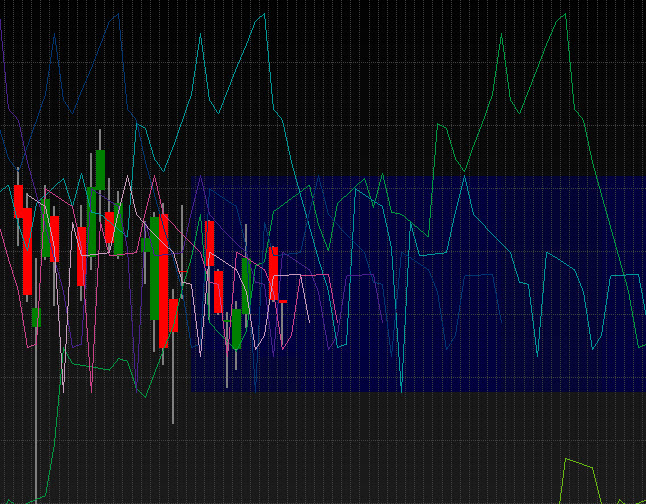Select the tallest red candlestick body

164,281
